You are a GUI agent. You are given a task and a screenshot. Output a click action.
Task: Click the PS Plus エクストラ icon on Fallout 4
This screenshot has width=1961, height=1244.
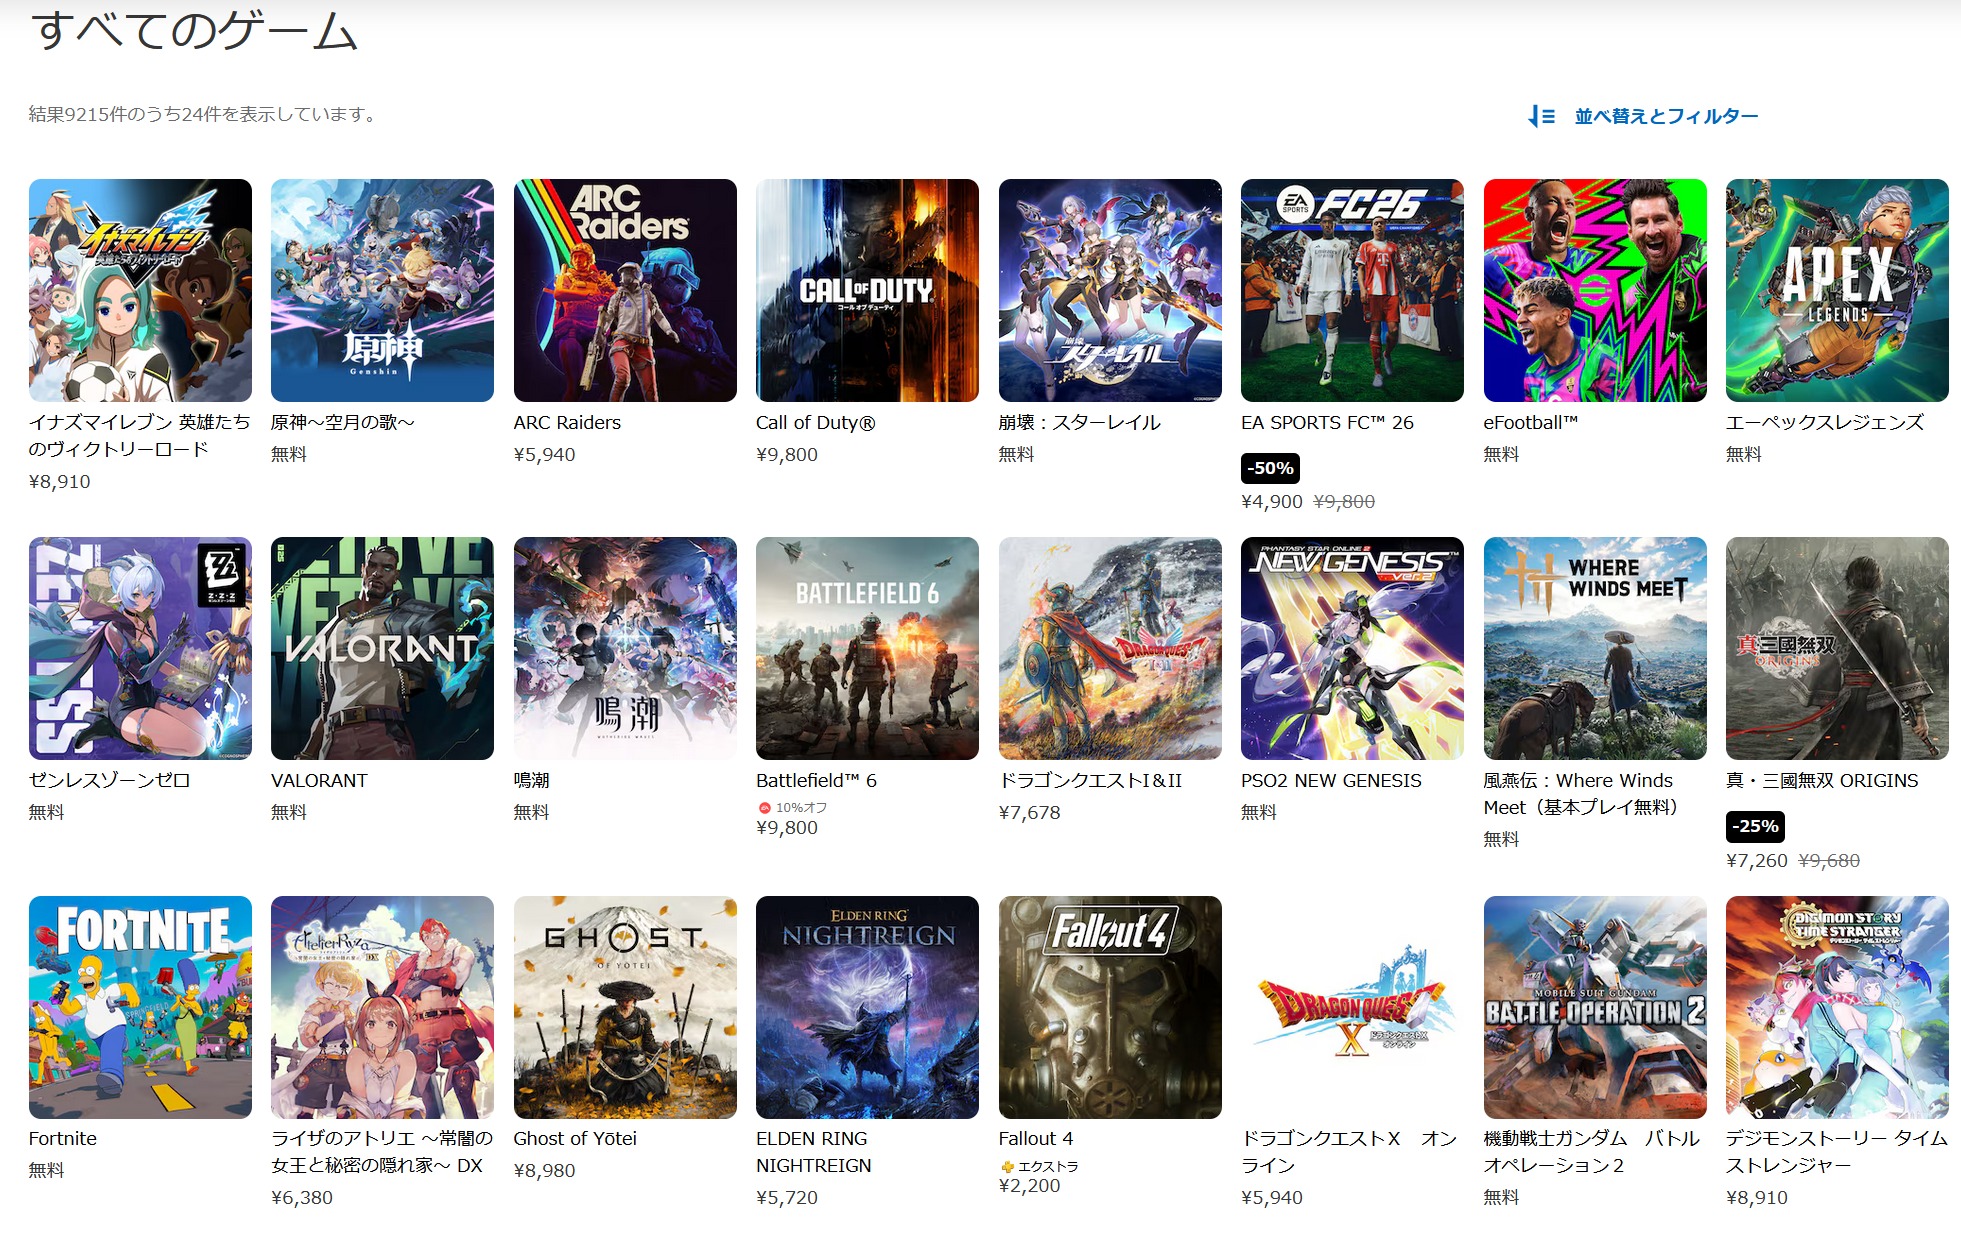(1007, 1167)
